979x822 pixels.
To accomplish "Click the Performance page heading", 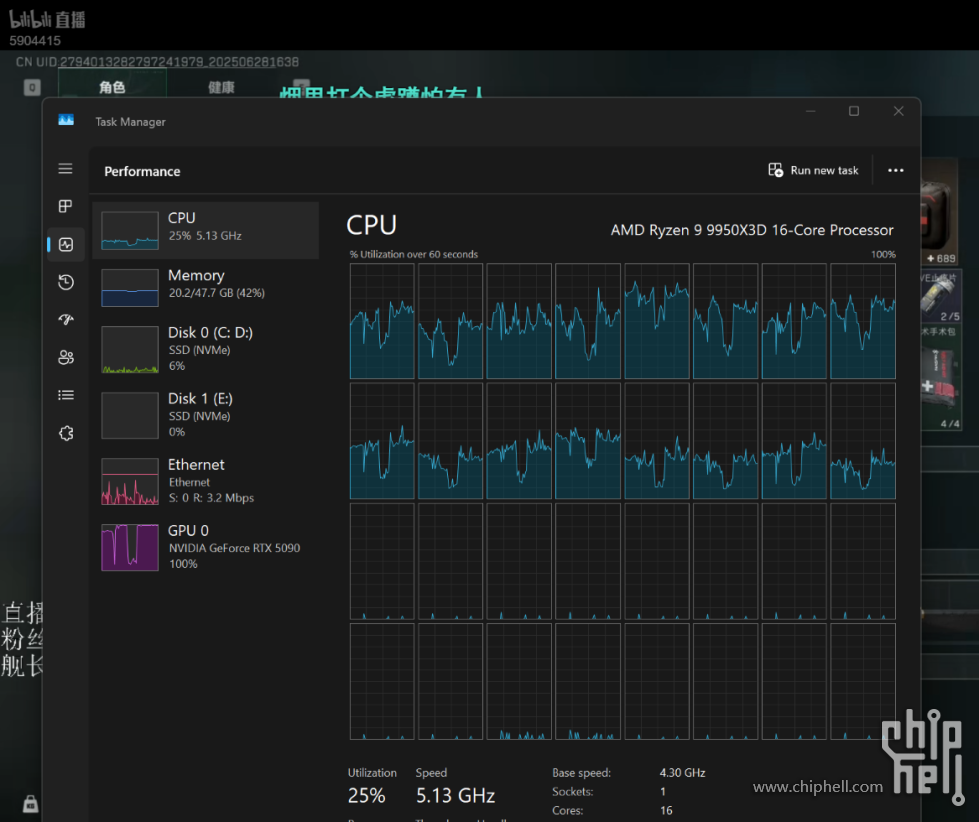I will click(x=142, y=171).
